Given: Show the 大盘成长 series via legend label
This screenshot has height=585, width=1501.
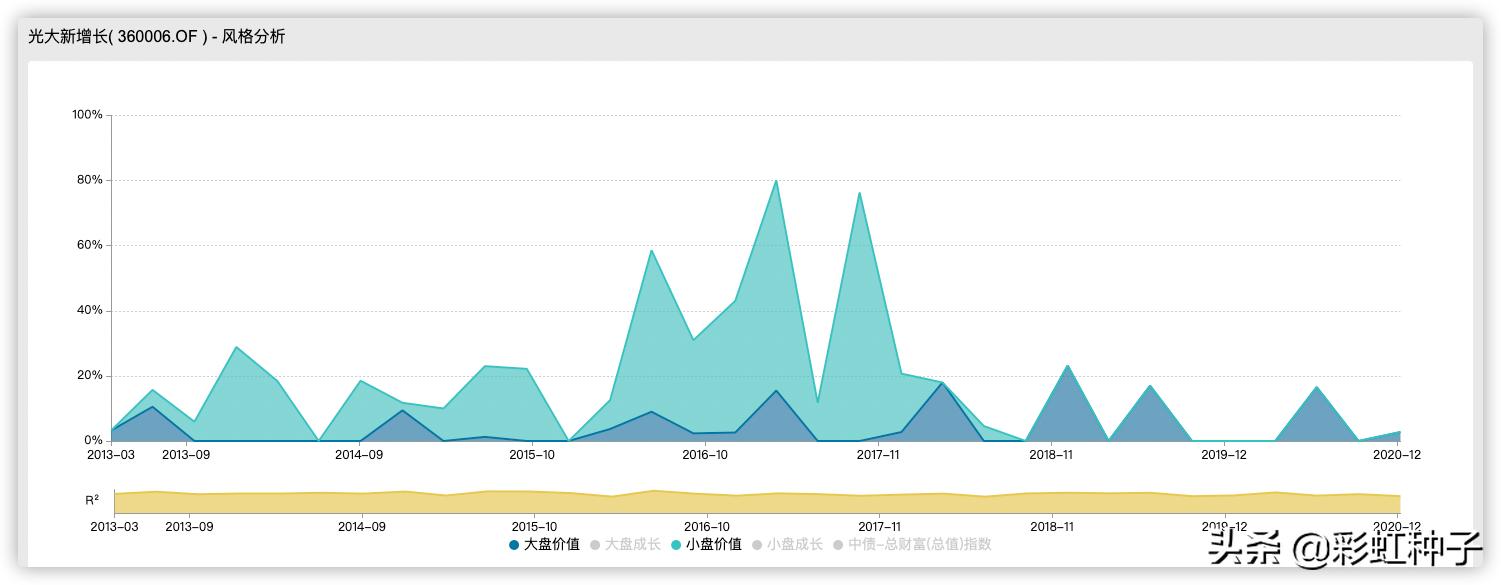Looking at the screenshot, I should pos(633,545).
